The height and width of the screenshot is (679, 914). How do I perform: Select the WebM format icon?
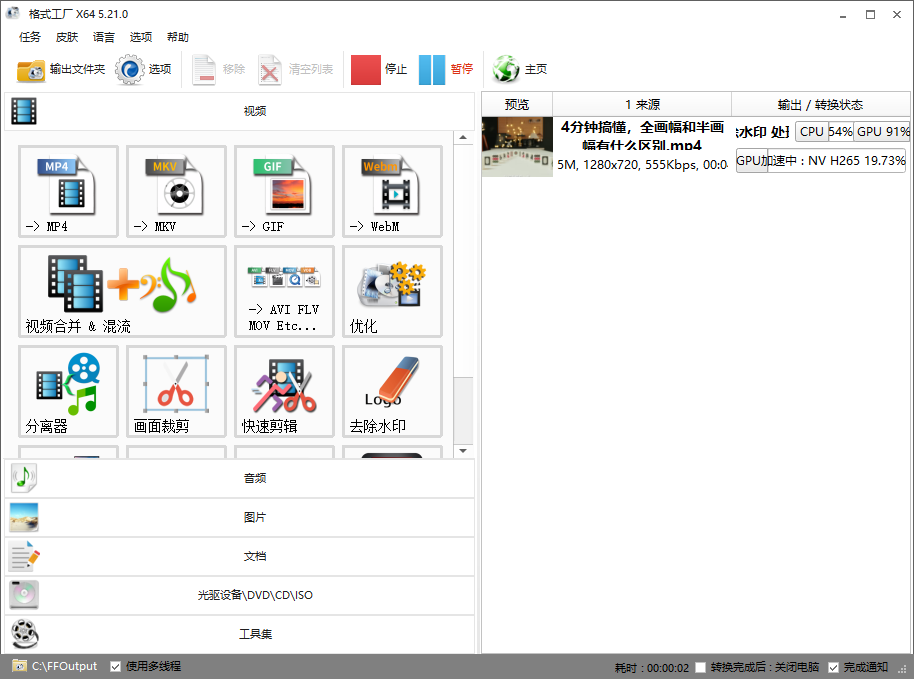[x=392, y=191]
